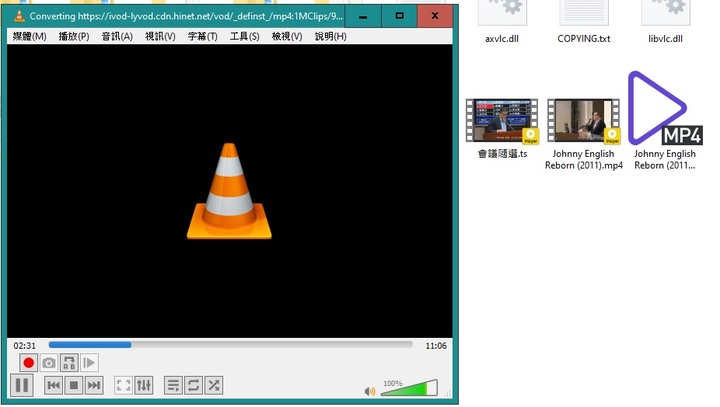Viewport: 720px width, 407px height.
Task: Toggle fullscreen video mode
Action: [x=124, y=385]
